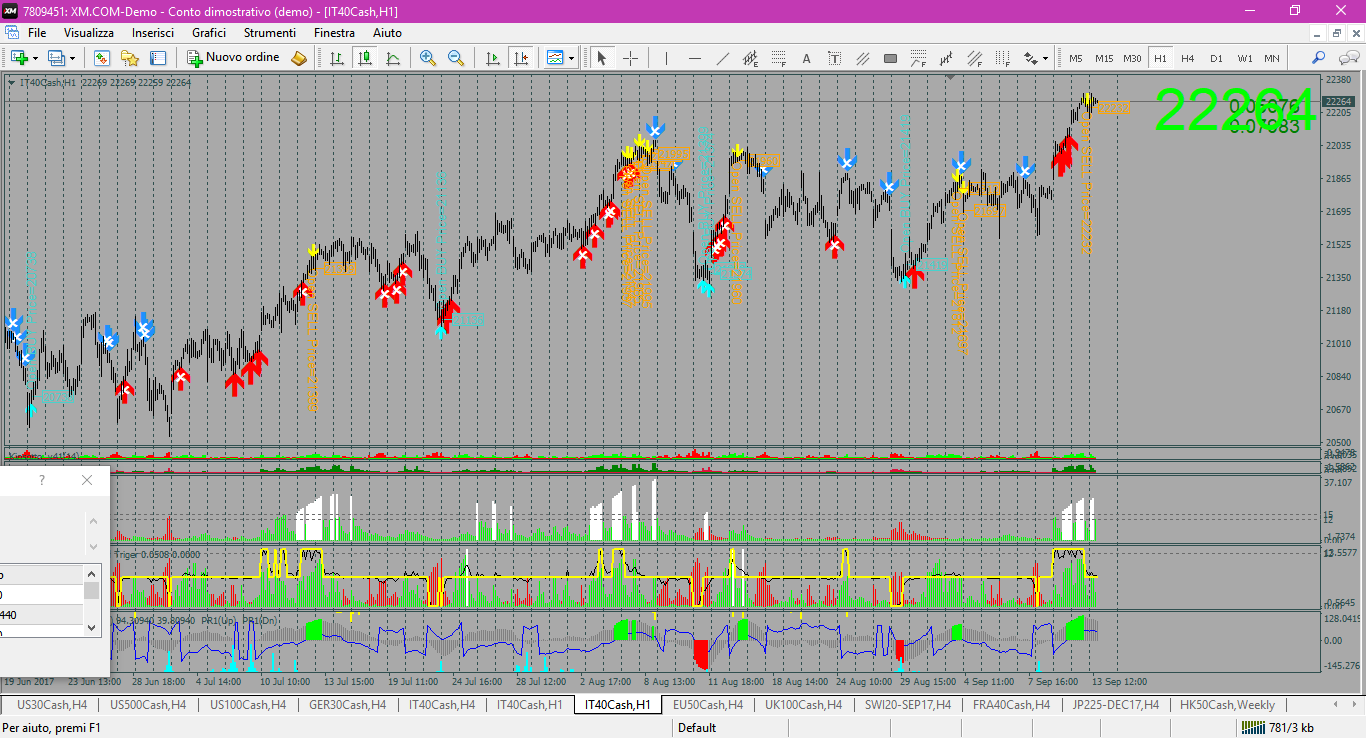Image resolution: width=1366 pixels, height=738 pixels.
Task: Open the New Chart tool
Action: pos(18,58)
